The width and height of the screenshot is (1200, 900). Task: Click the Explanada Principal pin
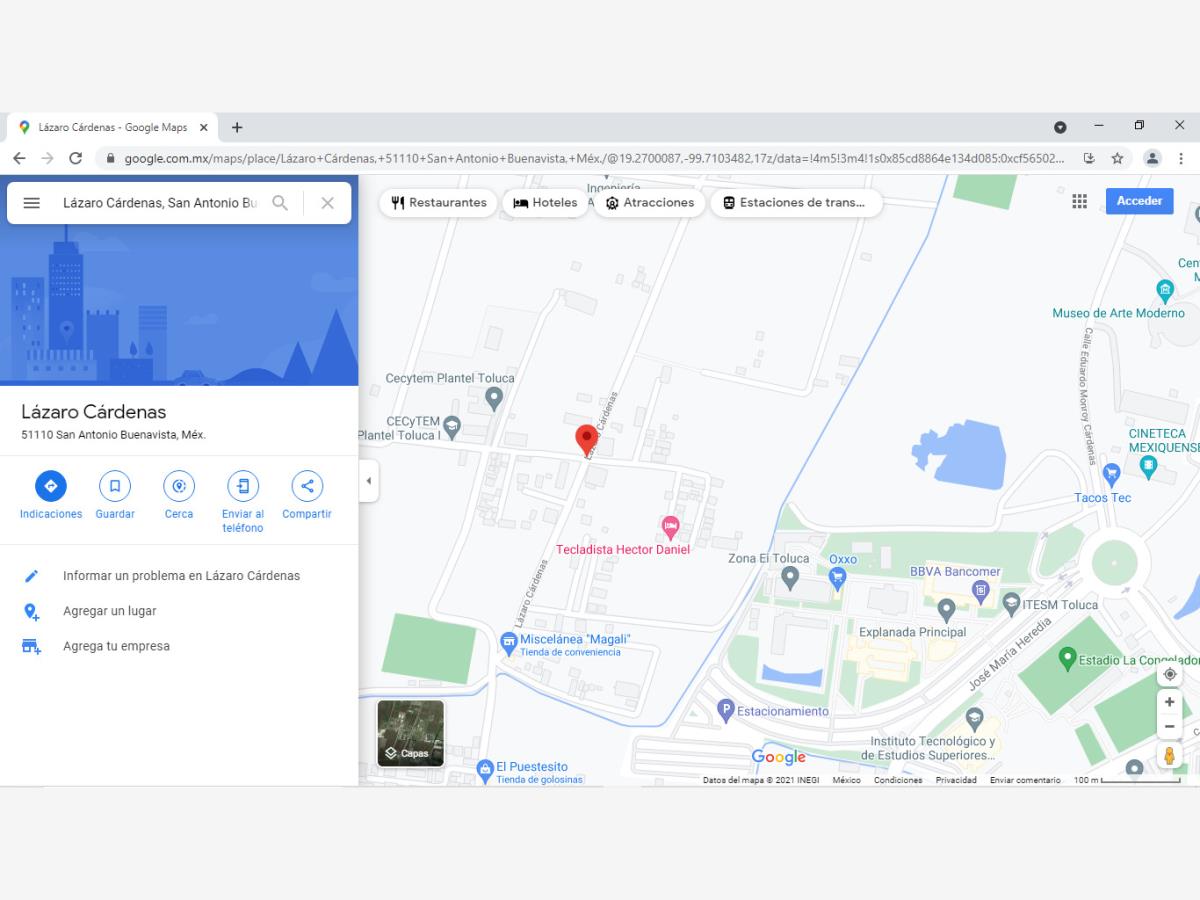946,609
